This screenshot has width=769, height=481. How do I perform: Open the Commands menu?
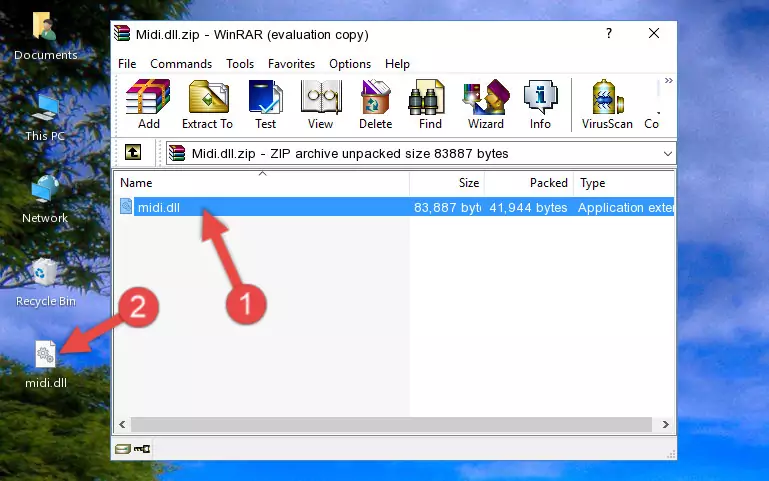[x=181, y=64]
